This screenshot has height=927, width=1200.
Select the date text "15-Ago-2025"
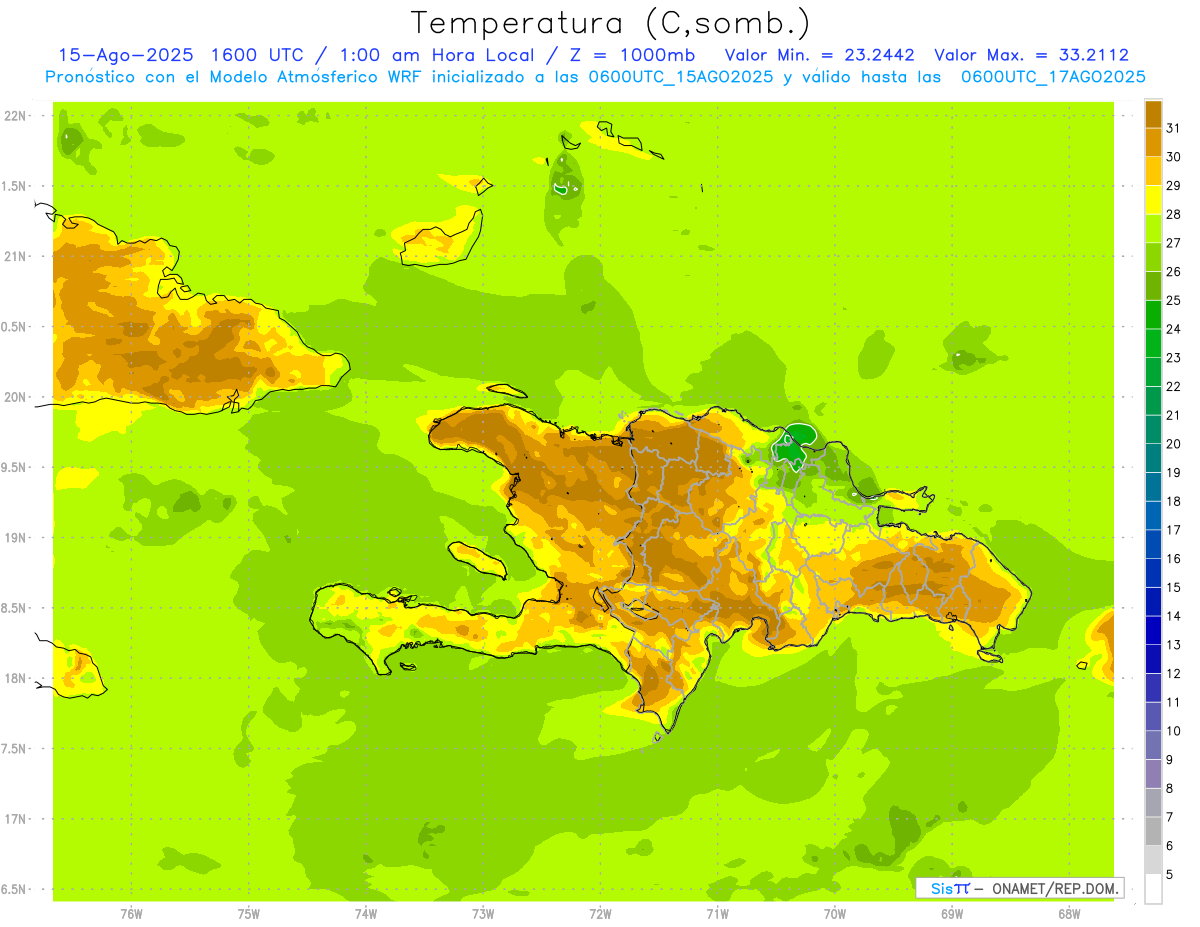point(124,55)
